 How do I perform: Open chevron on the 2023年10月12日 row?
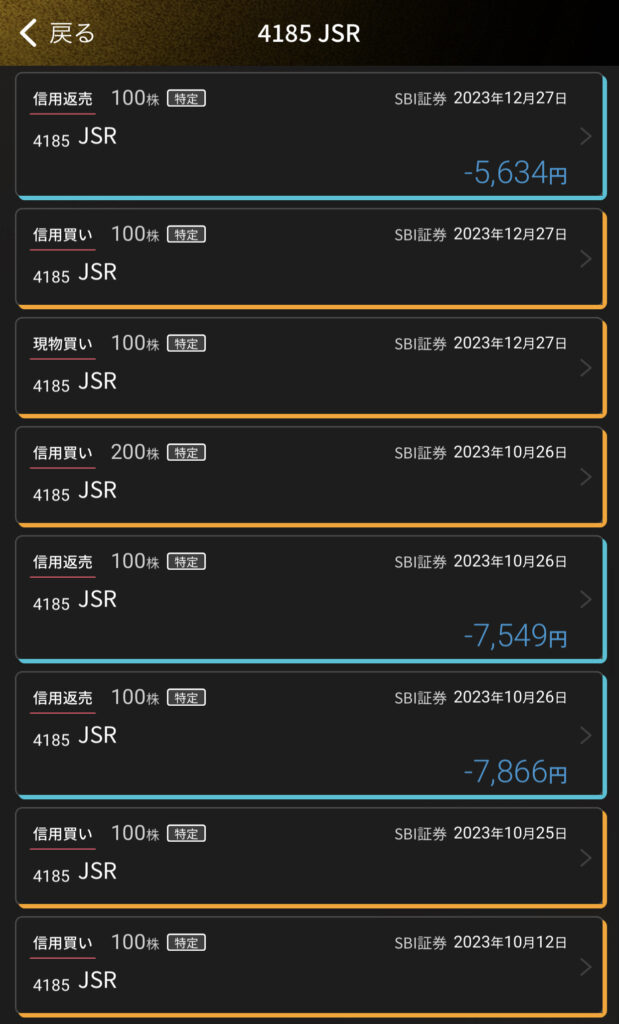click(585, 967)
